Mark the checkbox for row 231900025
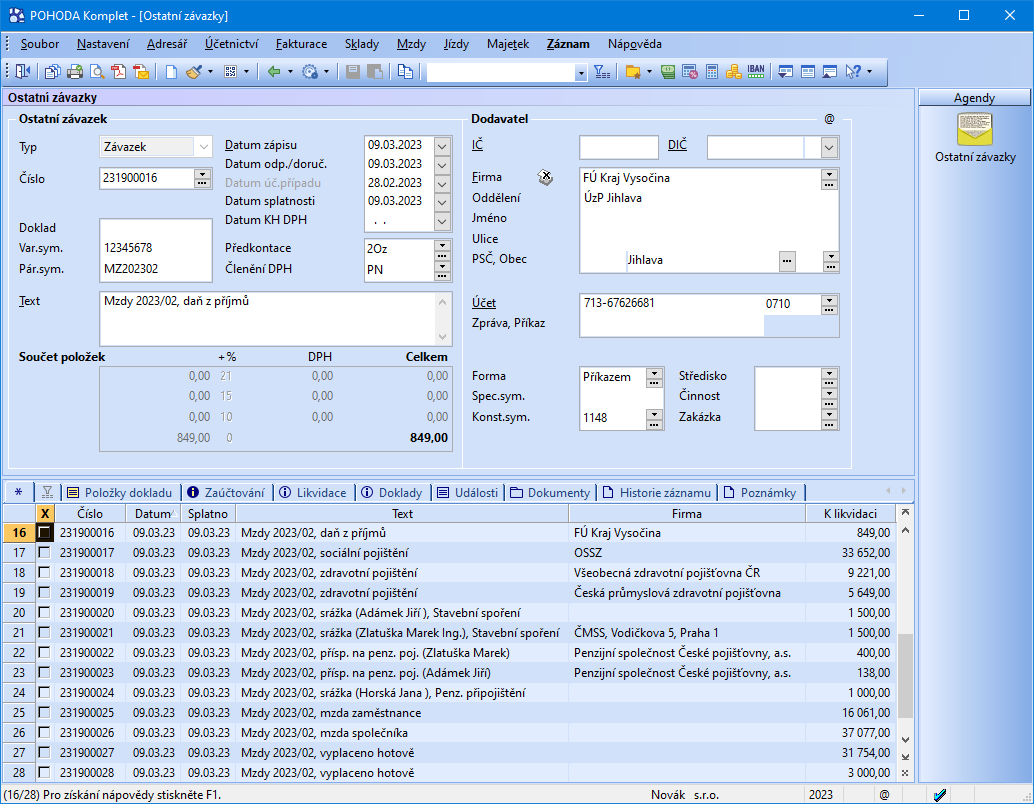This screenshot has width=1034, height=804. [x=44, y=713]
